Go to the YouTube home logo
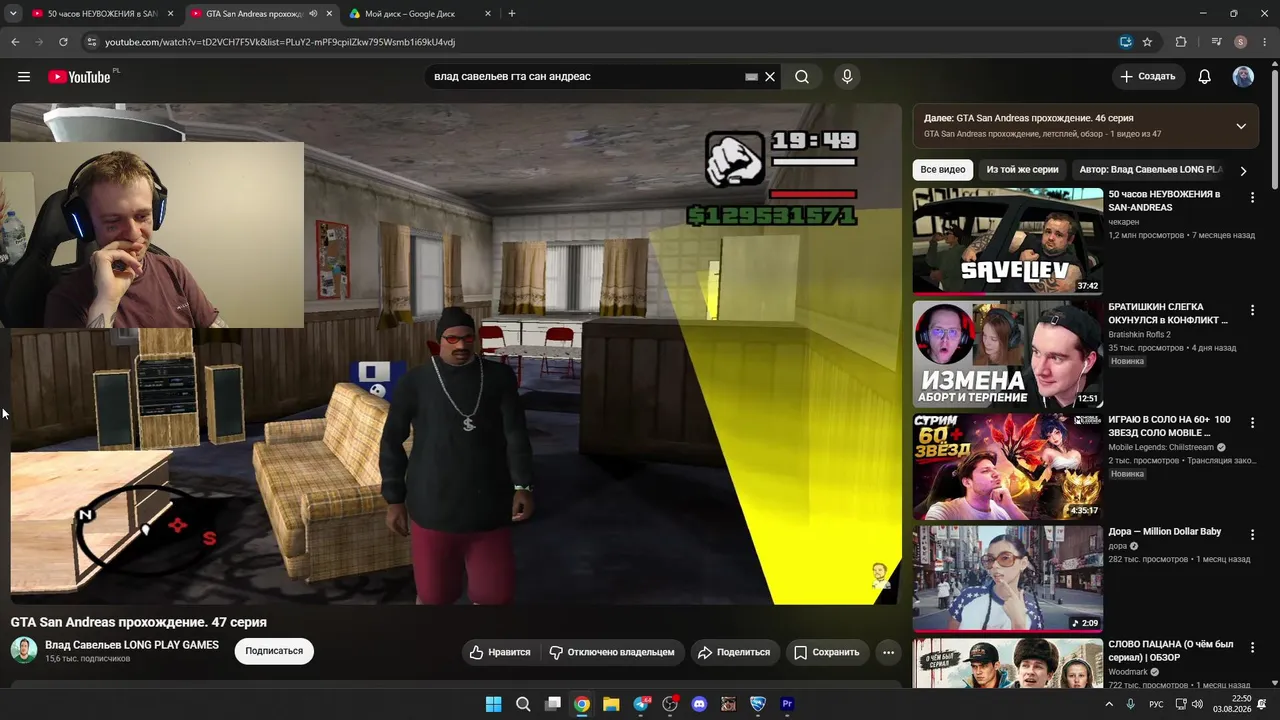 click(79, 77)
